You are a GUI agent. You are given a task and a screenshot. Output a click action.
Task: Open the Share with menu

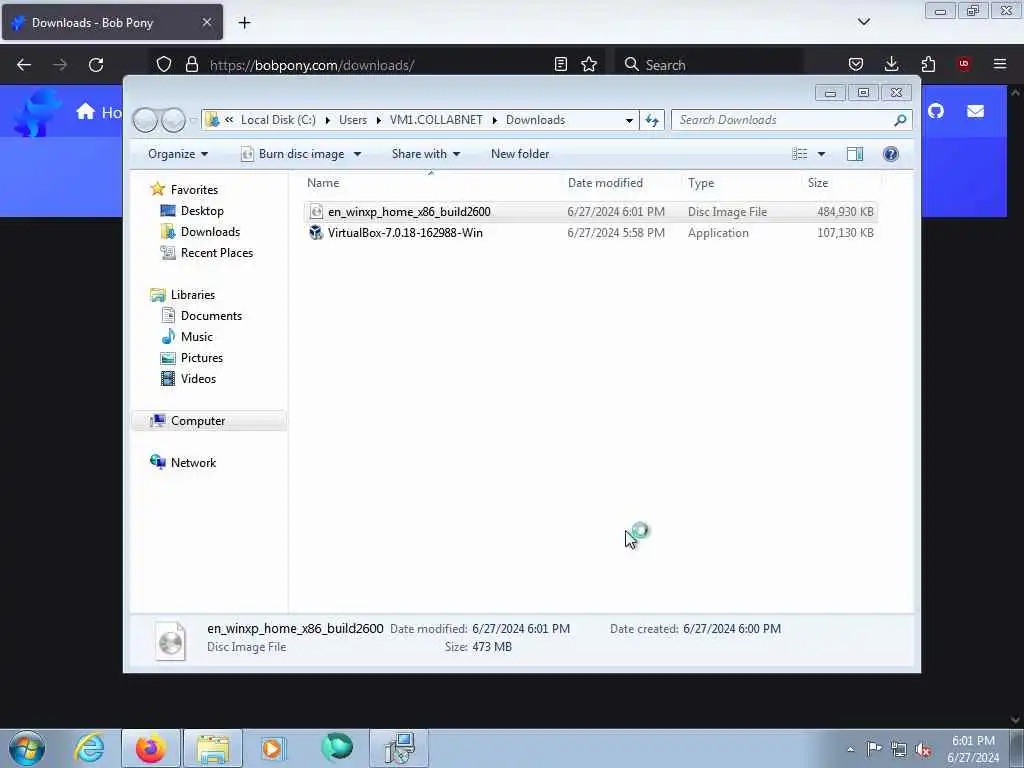426,154
